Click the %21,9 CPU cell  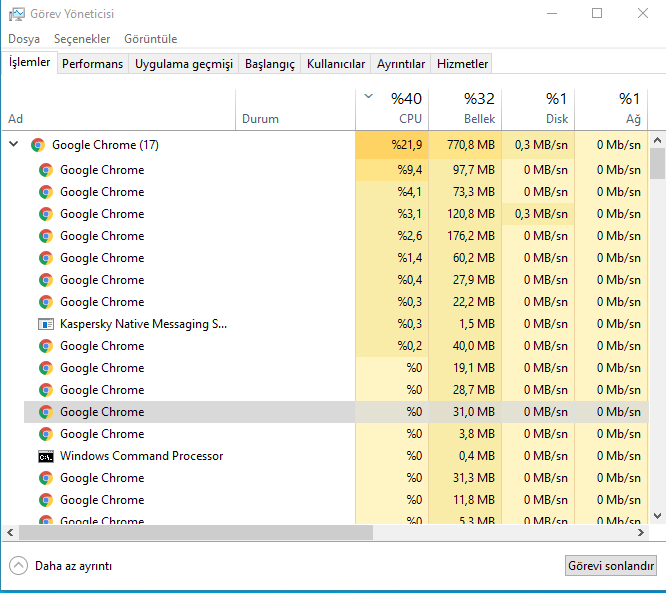click(x=392, y=145)
